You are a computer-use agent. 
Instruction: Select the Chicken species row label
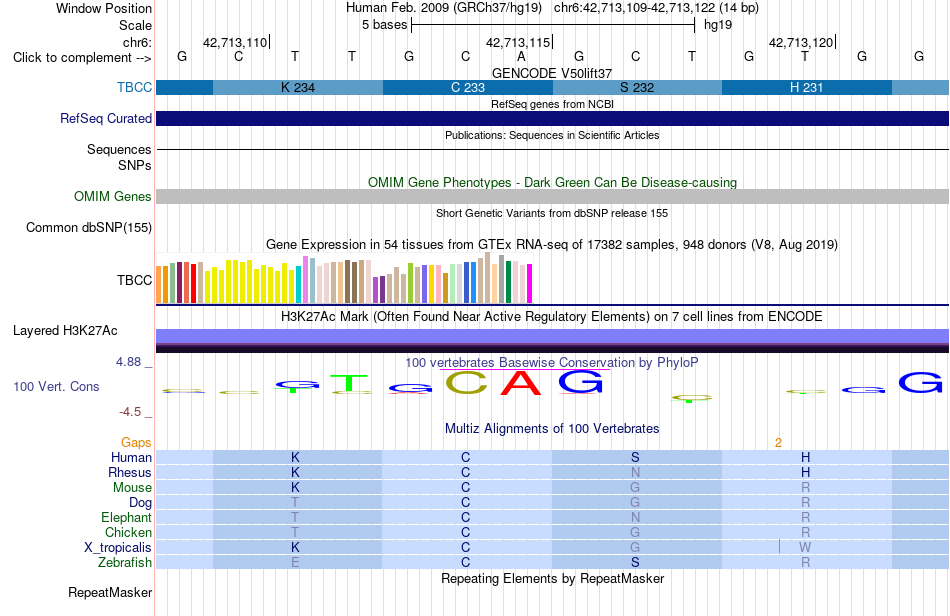[x=128, y=532]
